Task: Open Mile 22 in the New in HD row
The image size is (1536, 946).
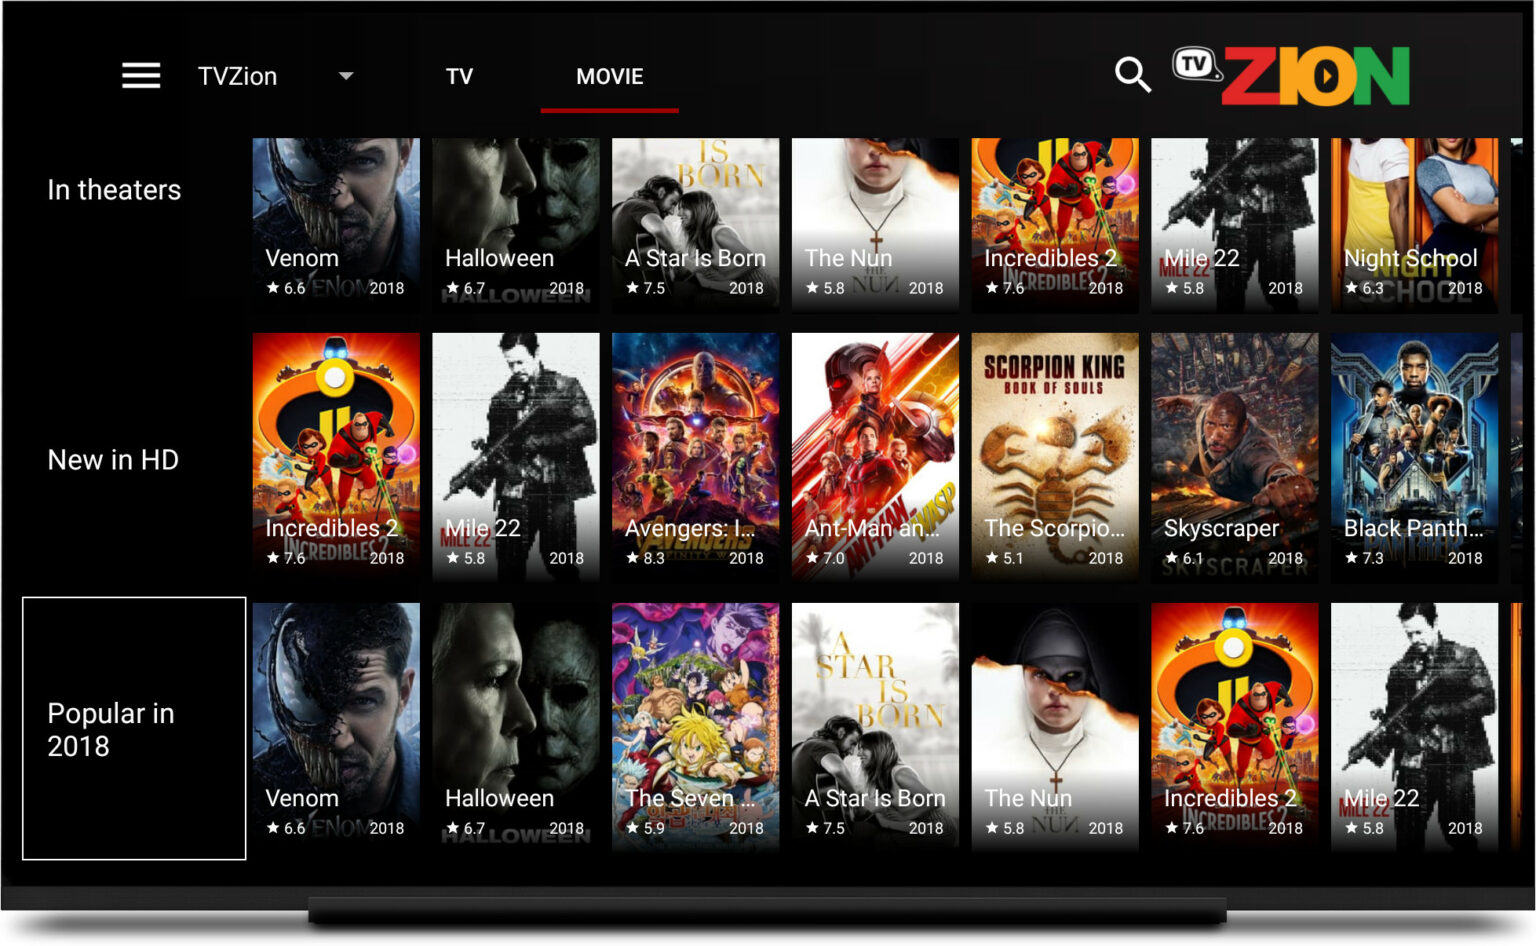Action: click(x=516, y=457)
